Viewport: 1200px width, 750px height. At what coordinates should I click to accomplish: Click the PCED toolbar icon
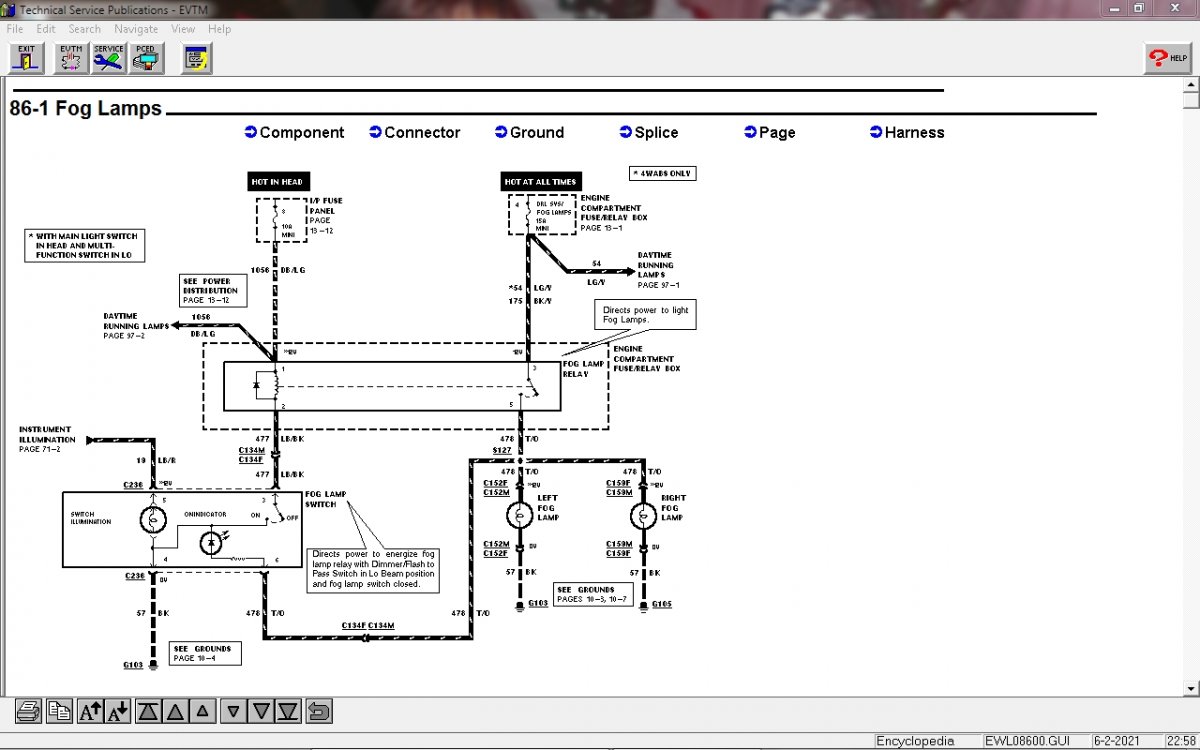point(146,58)
